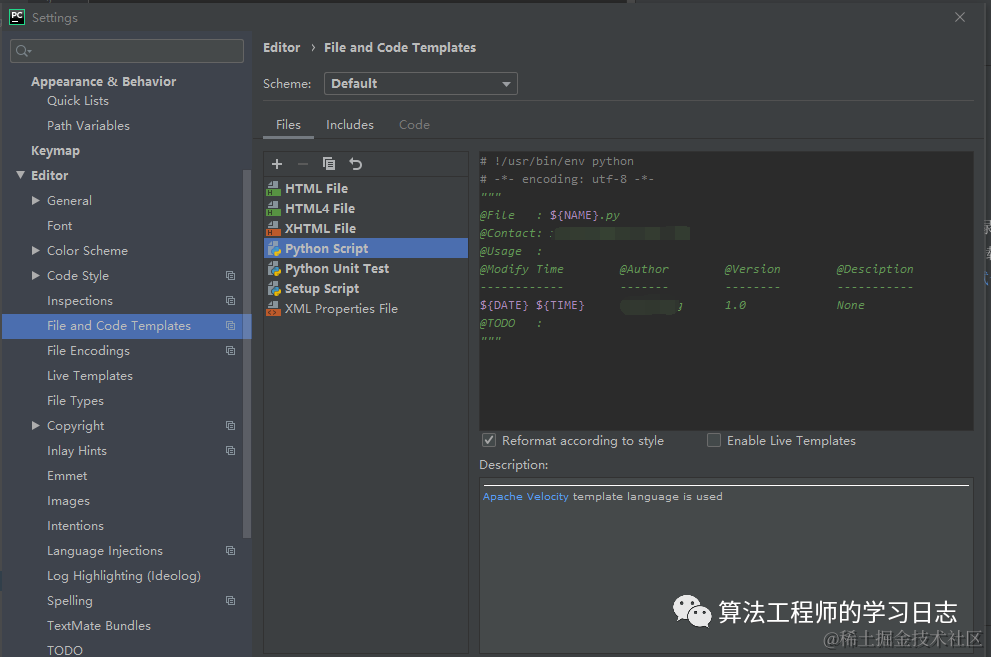Image resolution: width=991 pixels, height=657 pixels.
Task: Click the project-level icon beside Language Injections
Action: (x=231, y=551)
